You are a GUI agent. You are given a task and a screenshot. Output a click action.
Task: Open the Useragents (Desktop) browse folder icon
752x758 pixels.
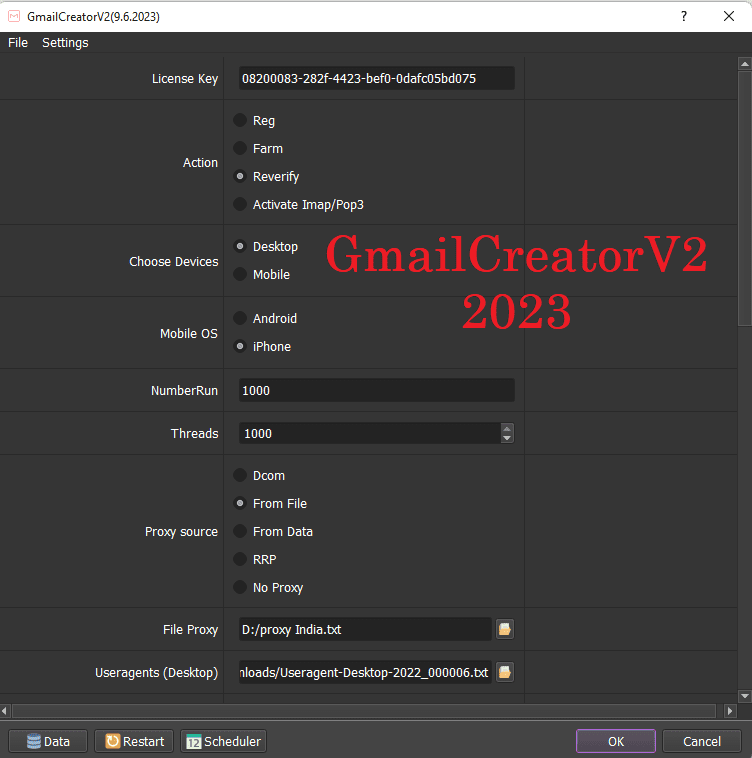pos(505,672)
